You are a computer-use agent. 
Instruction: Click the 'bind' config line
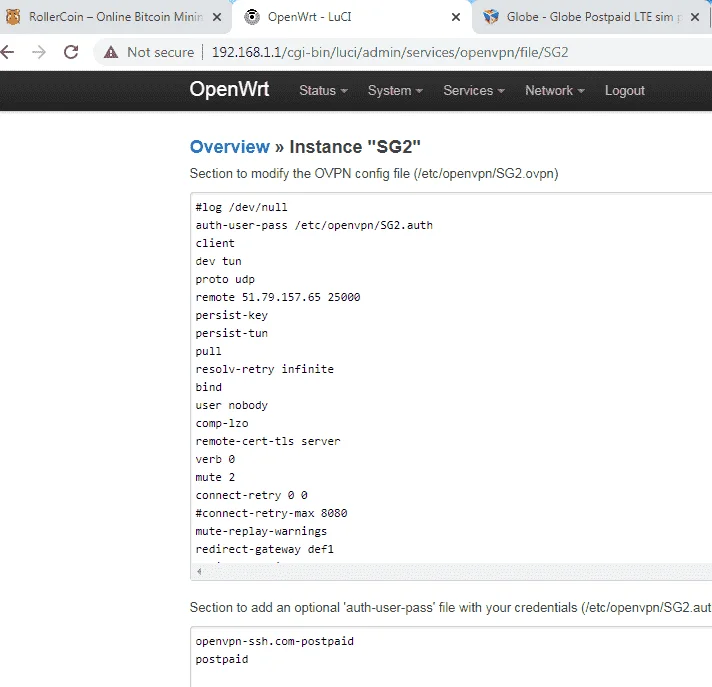[209, 387]
